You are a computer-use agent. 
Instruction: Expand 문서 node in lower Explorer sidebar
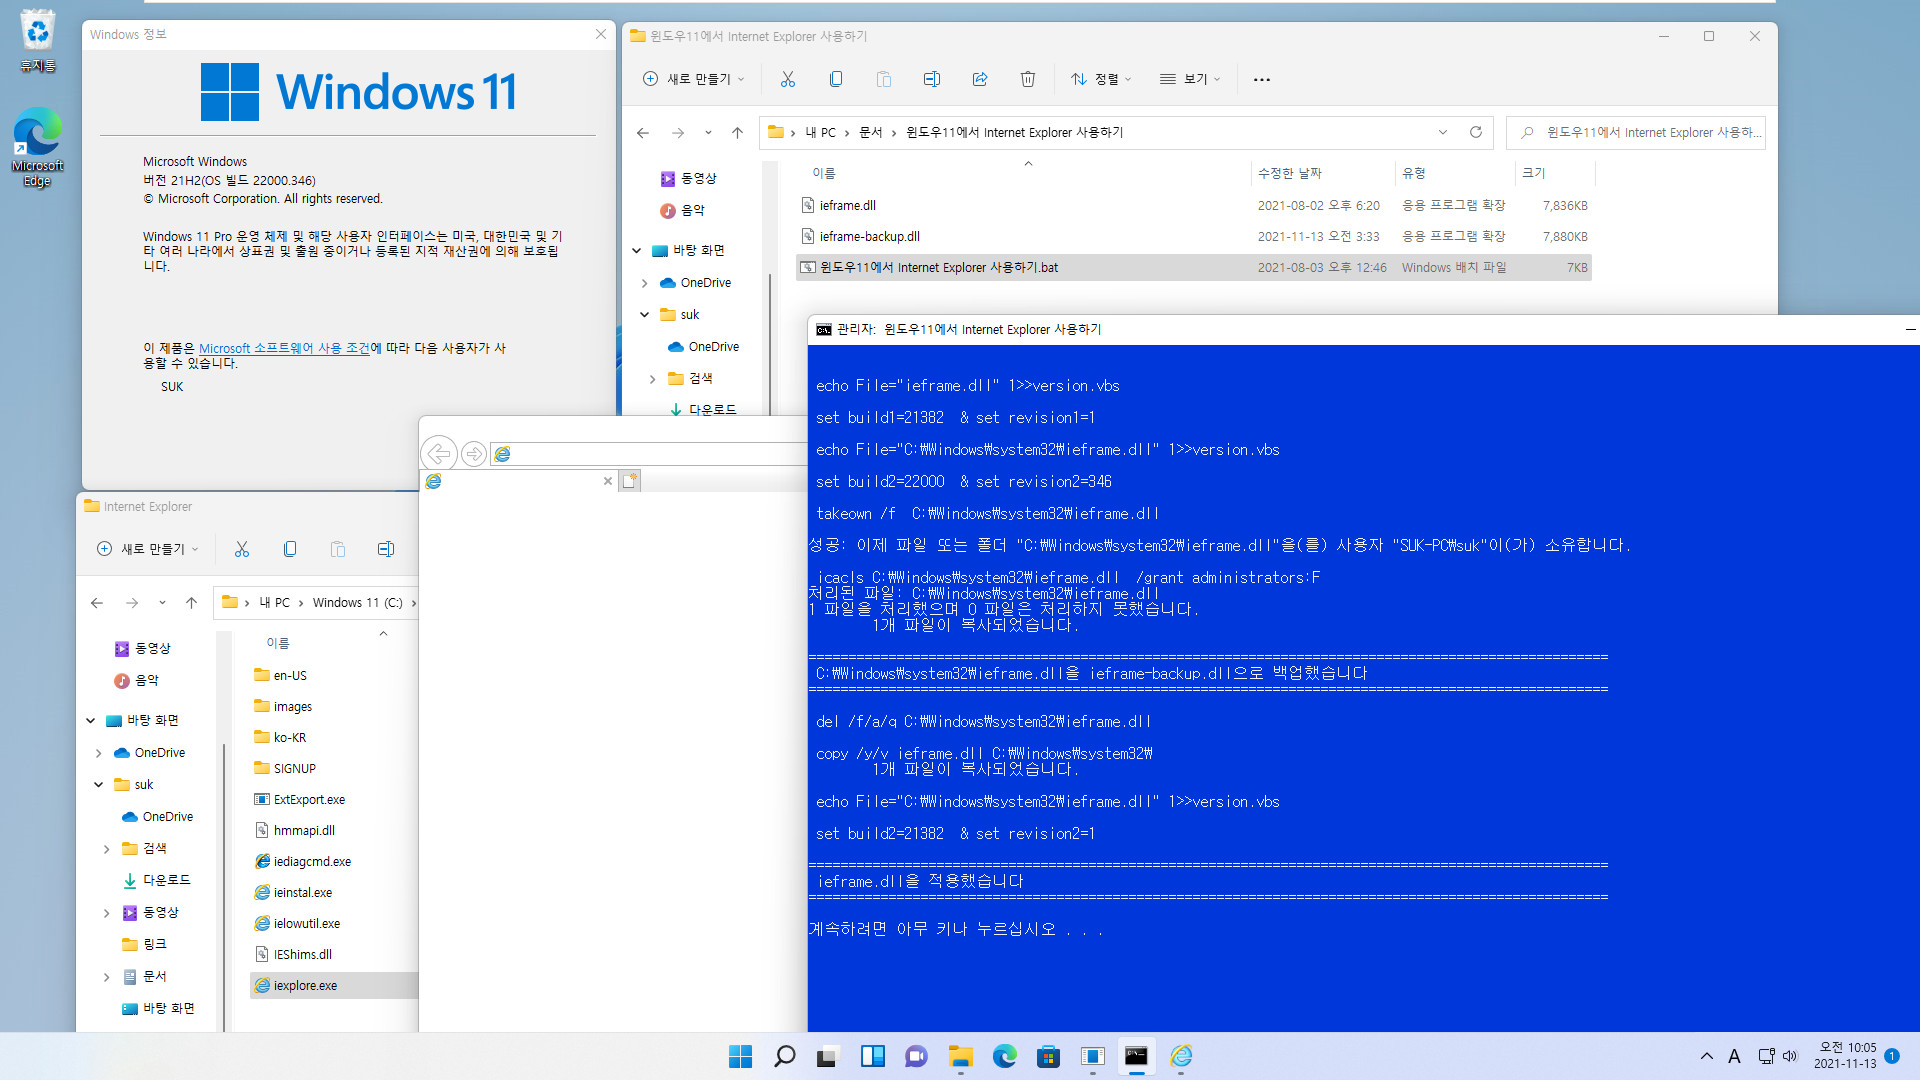(106, 977)
